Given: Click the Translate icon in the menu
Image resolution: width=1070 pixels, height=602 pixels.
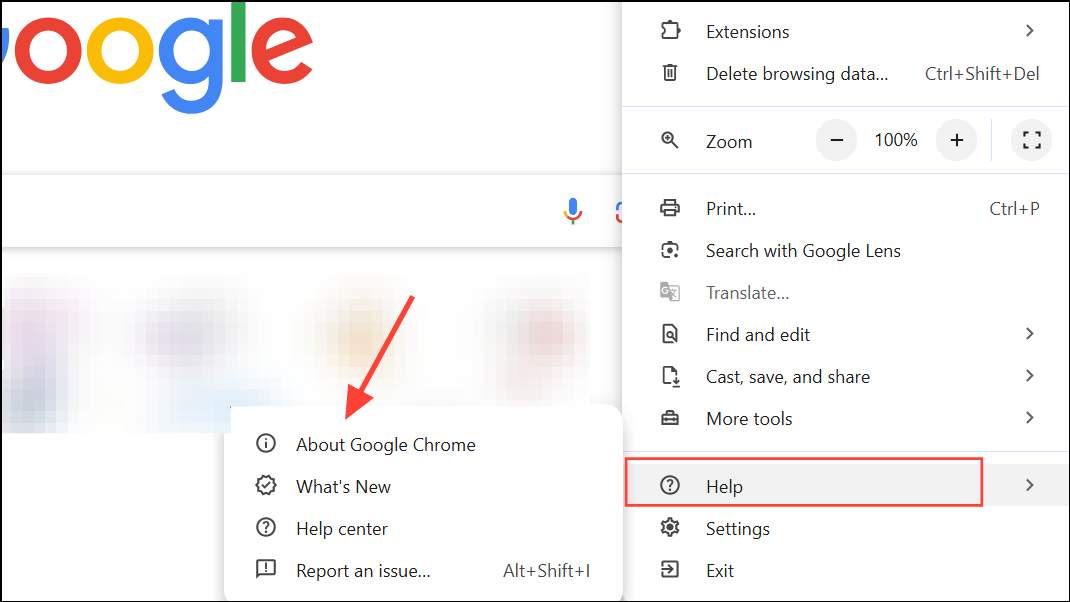Looking at the screenshot, I should point(670,292).
